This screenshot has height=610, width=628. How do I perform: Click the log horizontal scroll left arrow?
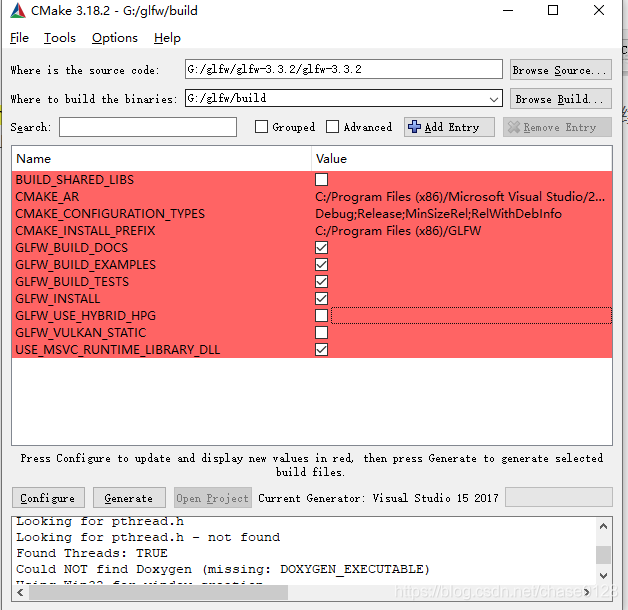[x=20, y=592]
